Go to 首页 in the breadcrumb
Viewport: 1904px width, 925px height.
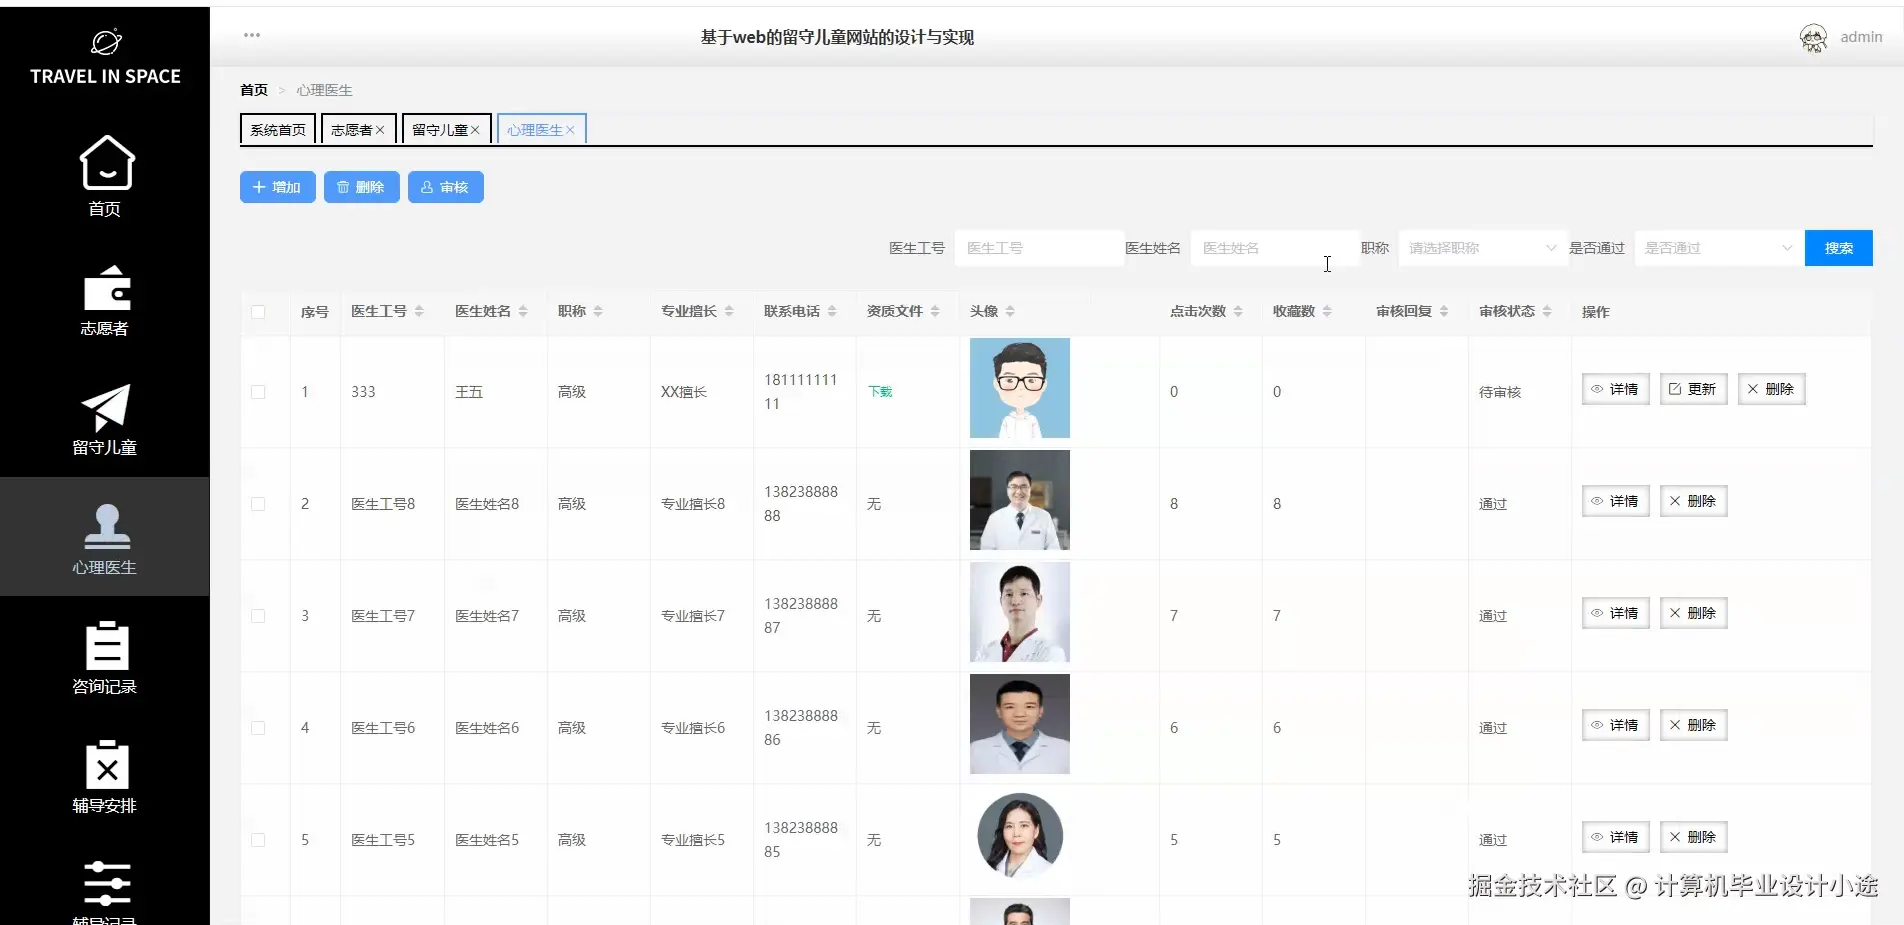pyautogui.click(x=254, y=90)
